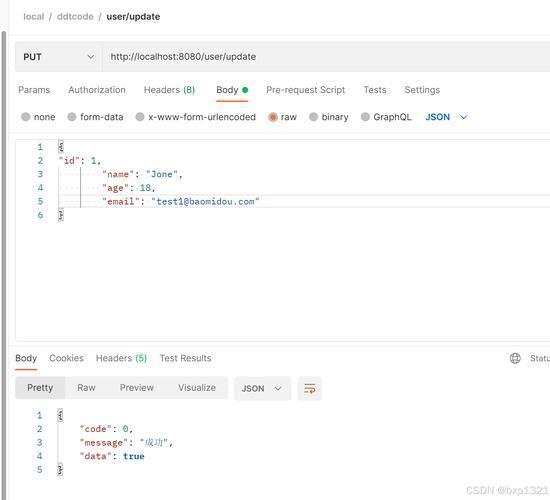The image size is (550, 500).
Task: Select the GraphQL body radio option
Action: point(365,117)
